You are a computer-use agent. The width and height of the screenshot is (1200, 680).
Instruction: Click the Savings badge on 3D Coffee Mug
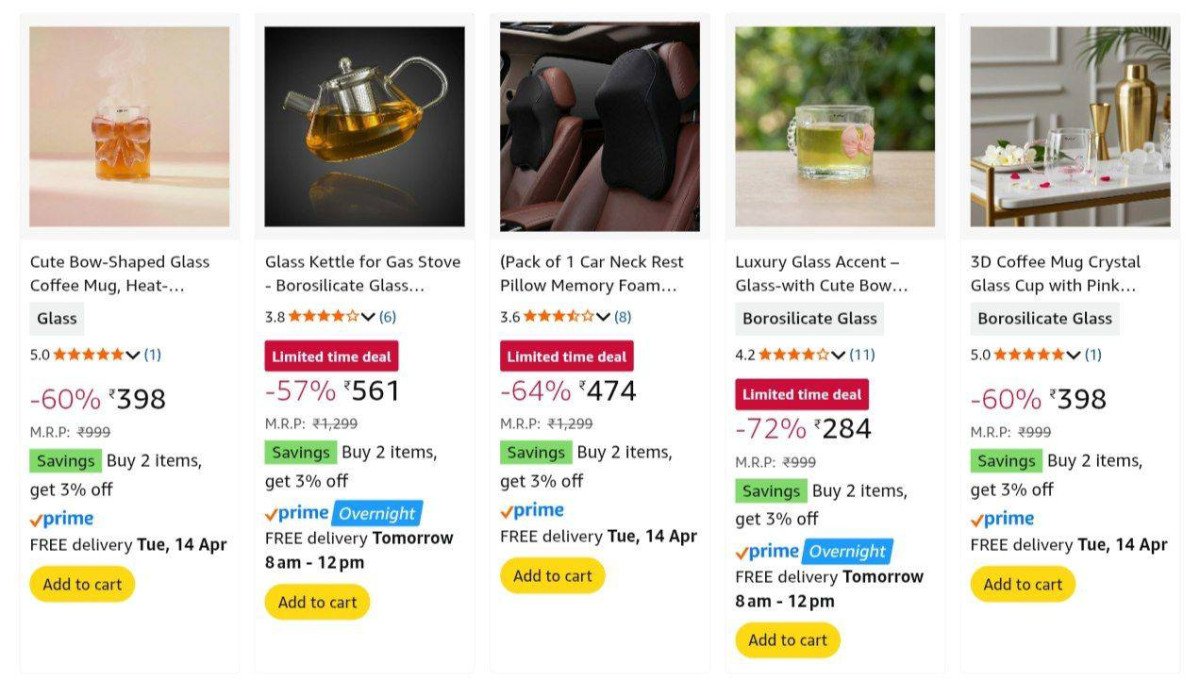pos(1006,461)
